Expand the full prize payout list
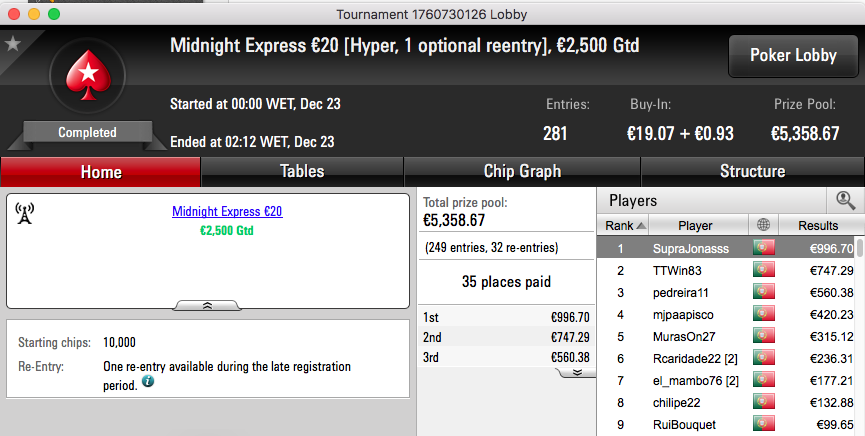 (x=577, y=373)
